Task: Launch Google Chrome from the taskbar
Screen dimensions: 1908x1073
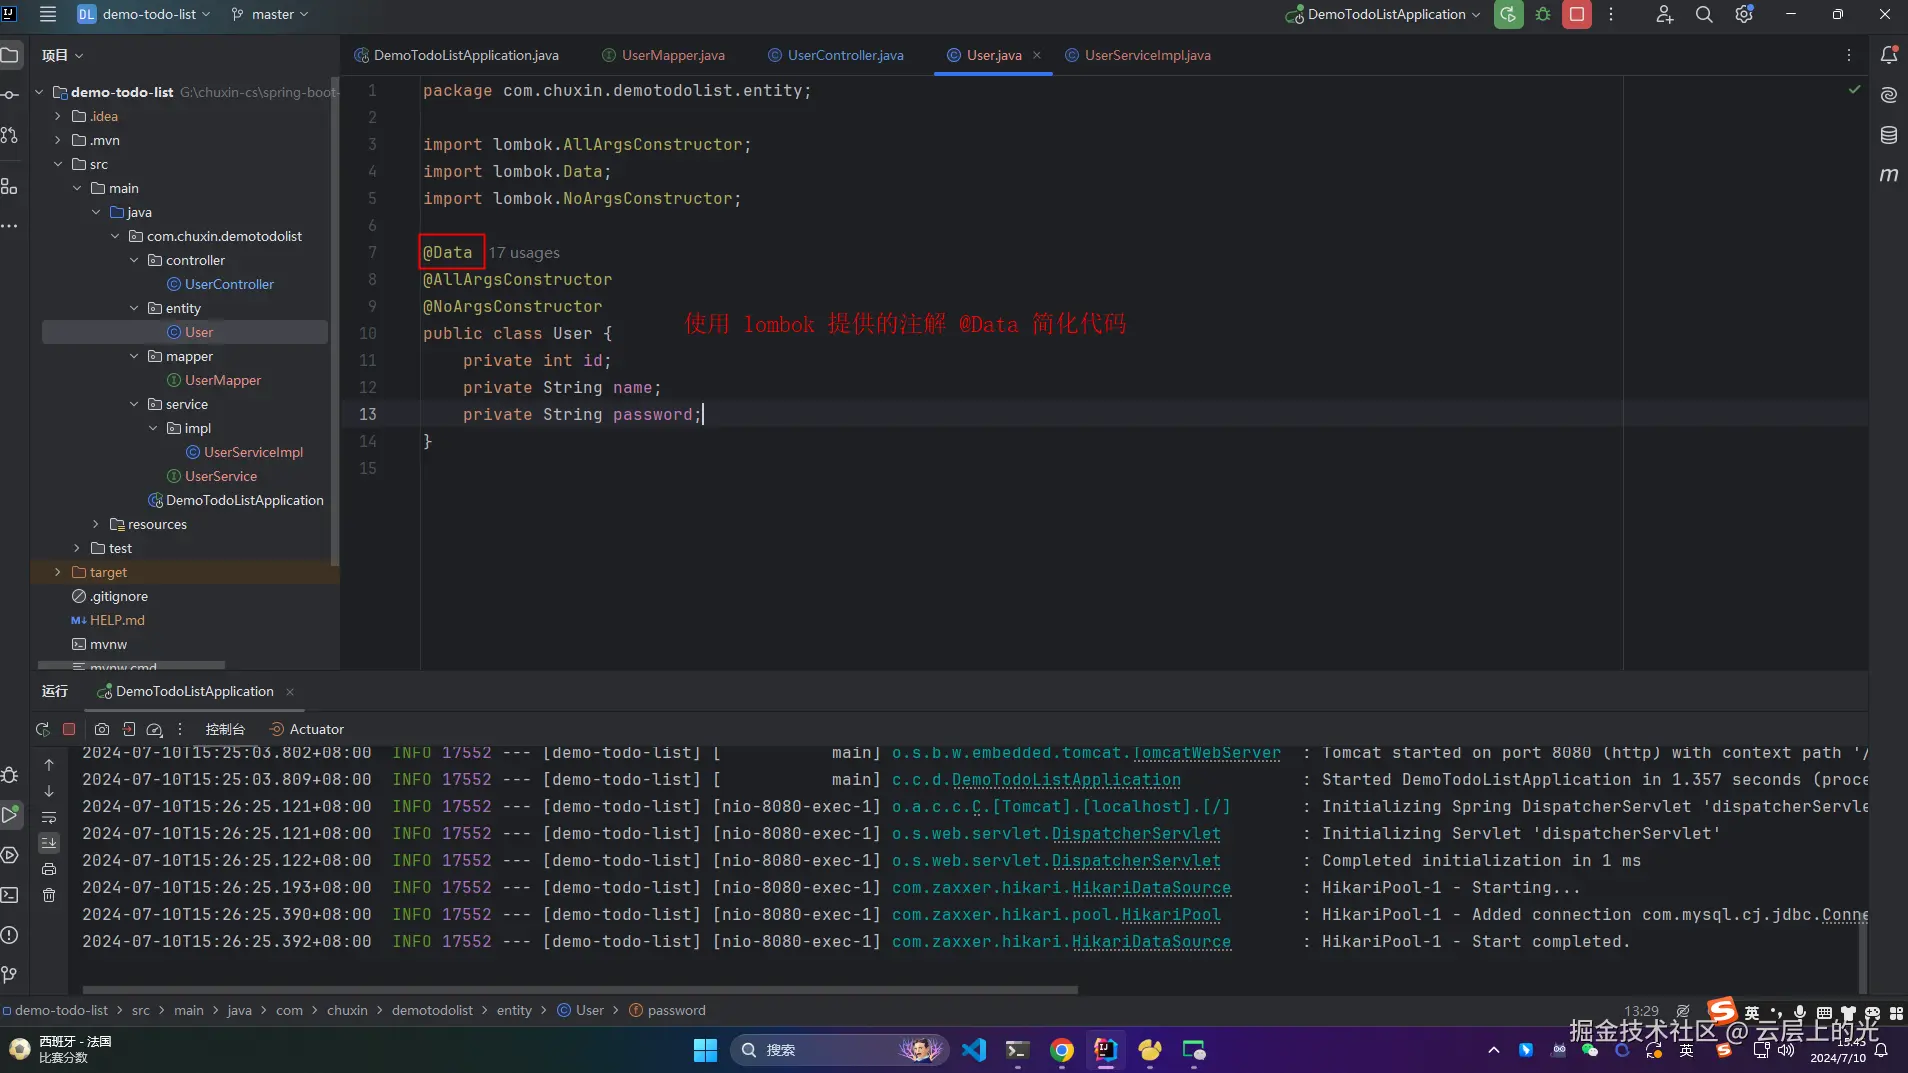Action: tap(1062, 1050)
